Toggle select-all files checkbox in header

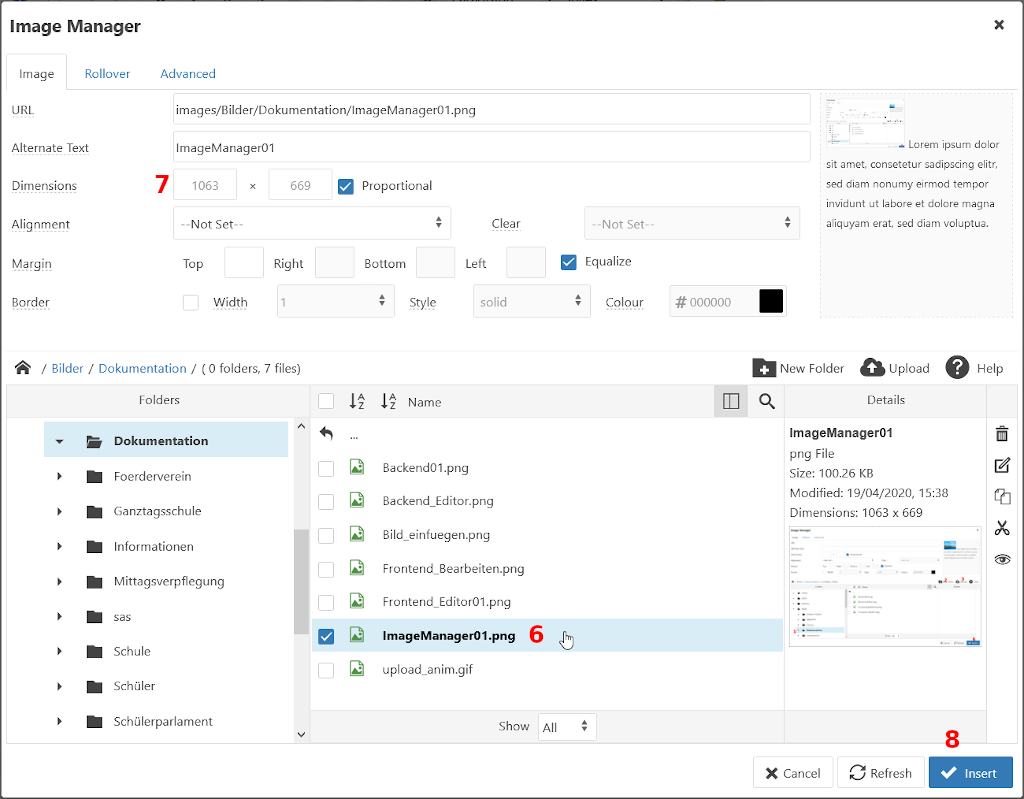(326, 401)
